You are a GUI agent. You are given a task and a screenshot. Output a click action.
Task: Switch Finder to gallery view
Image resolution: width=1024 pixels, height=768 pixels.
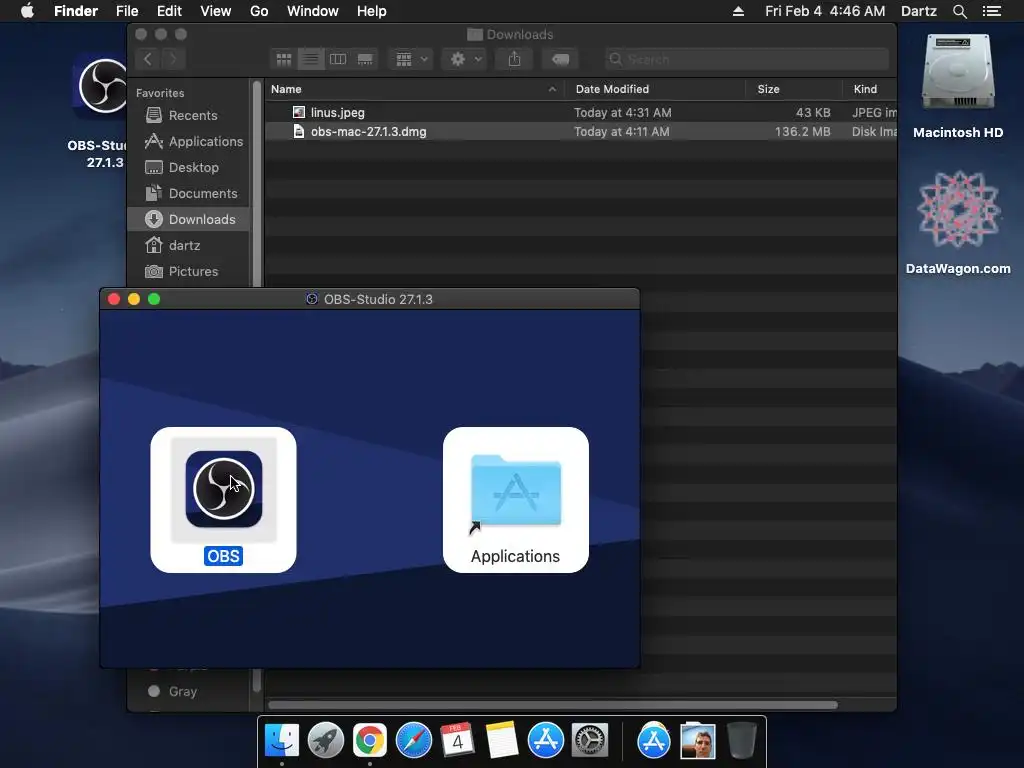(365, 59)
